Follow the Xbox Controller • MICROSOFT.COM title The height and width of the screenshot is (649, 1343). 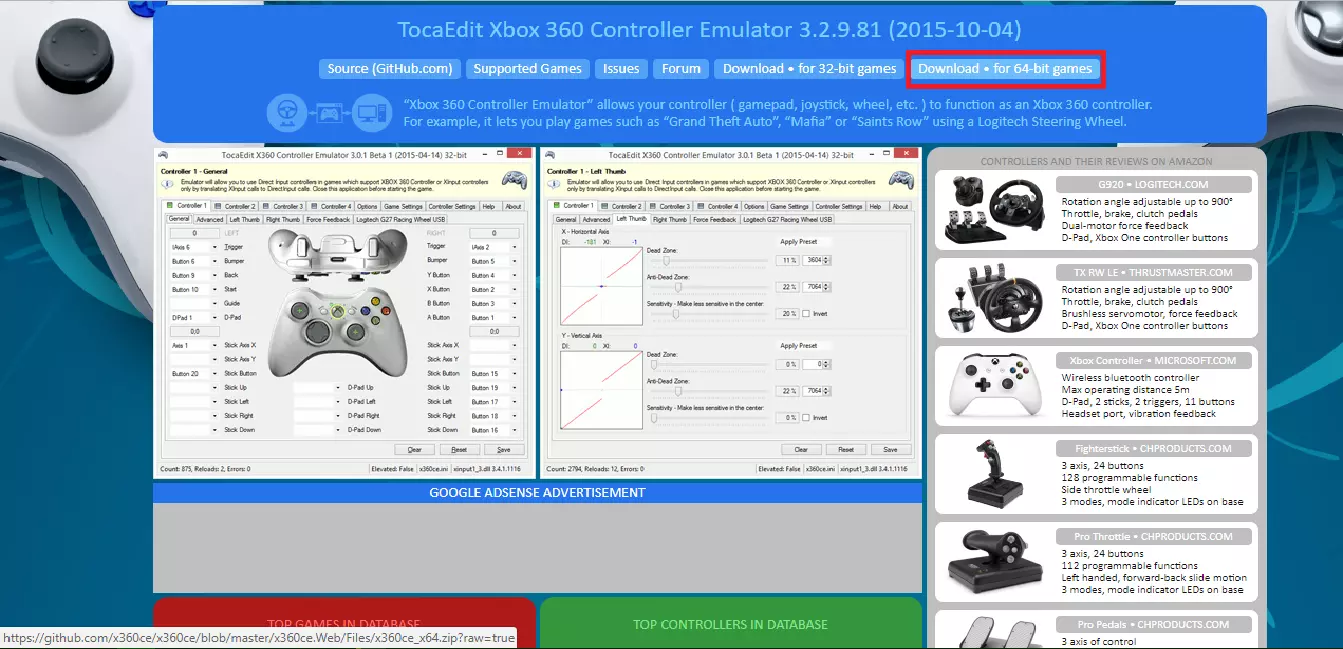[x=1154, y=360]
